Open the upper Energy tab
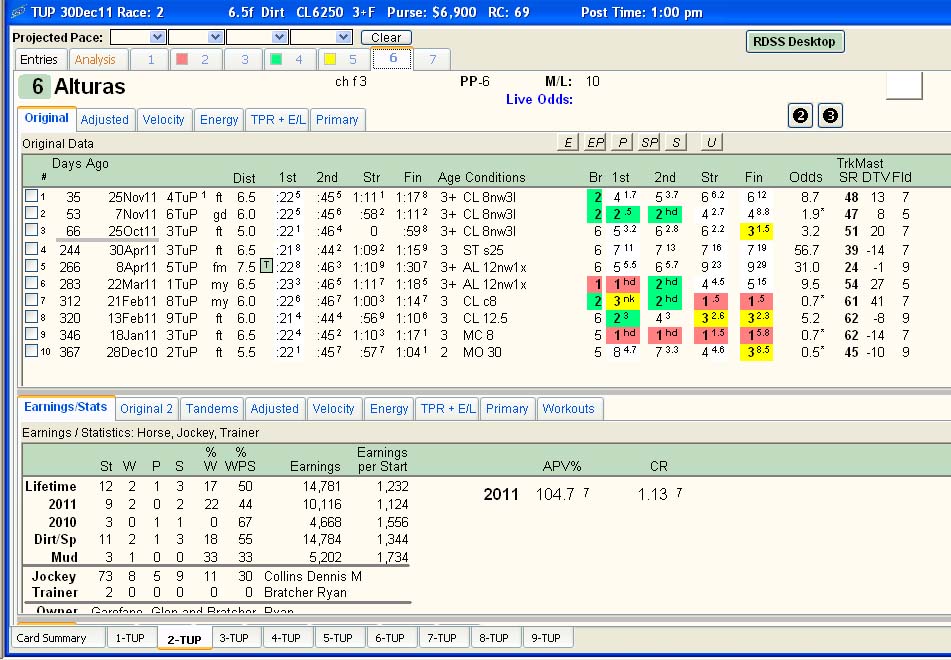The image size is (951, 660). [219, 120]
